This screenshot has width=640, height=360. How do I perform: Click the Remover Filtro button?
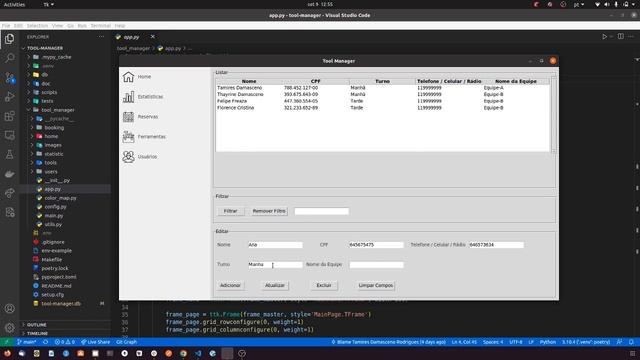pos(269,211)
